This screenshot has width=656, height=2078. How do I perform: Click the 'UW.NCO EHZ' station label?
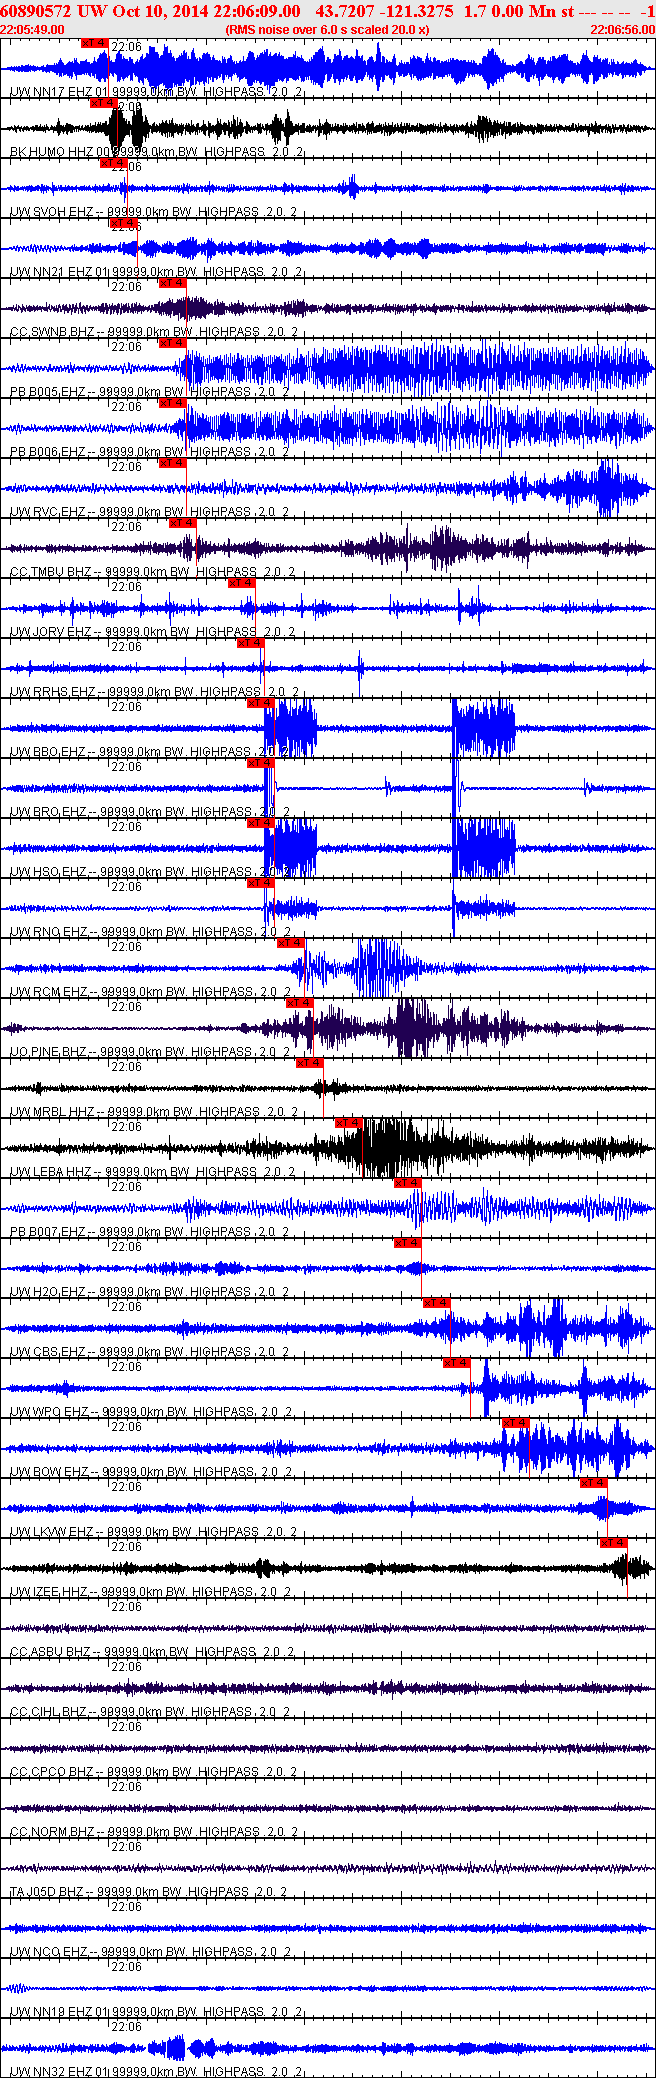[48, 1952]
